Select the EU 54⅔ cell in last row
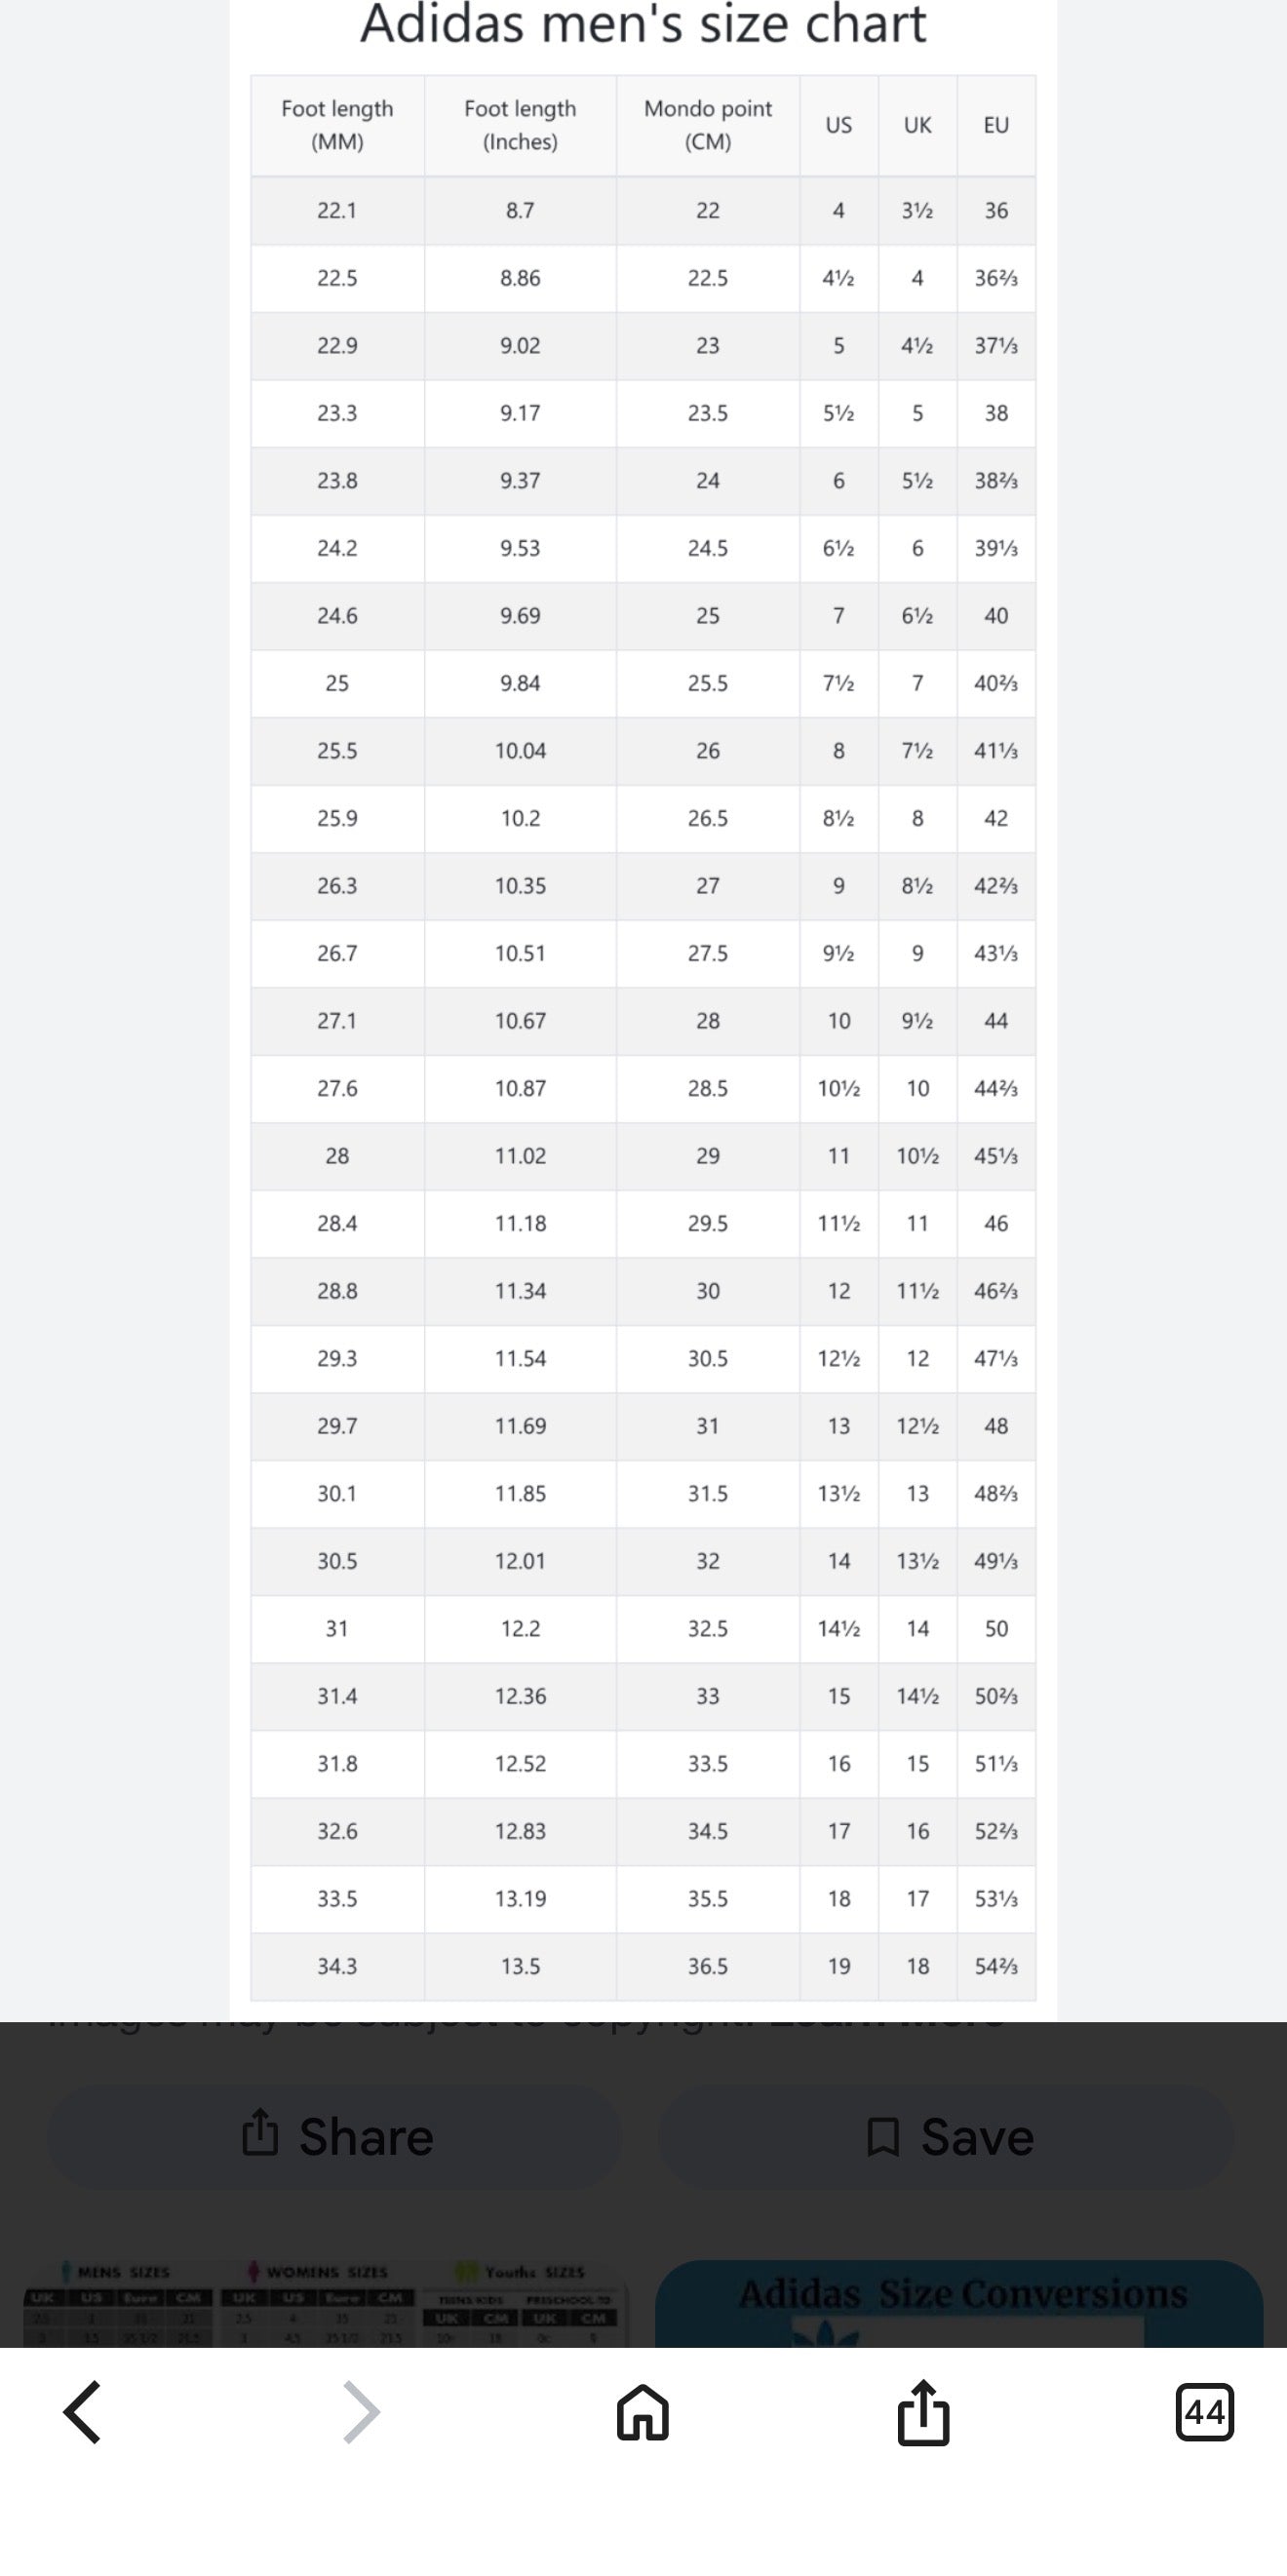 pyautogui.click(x=996, y=1966)
